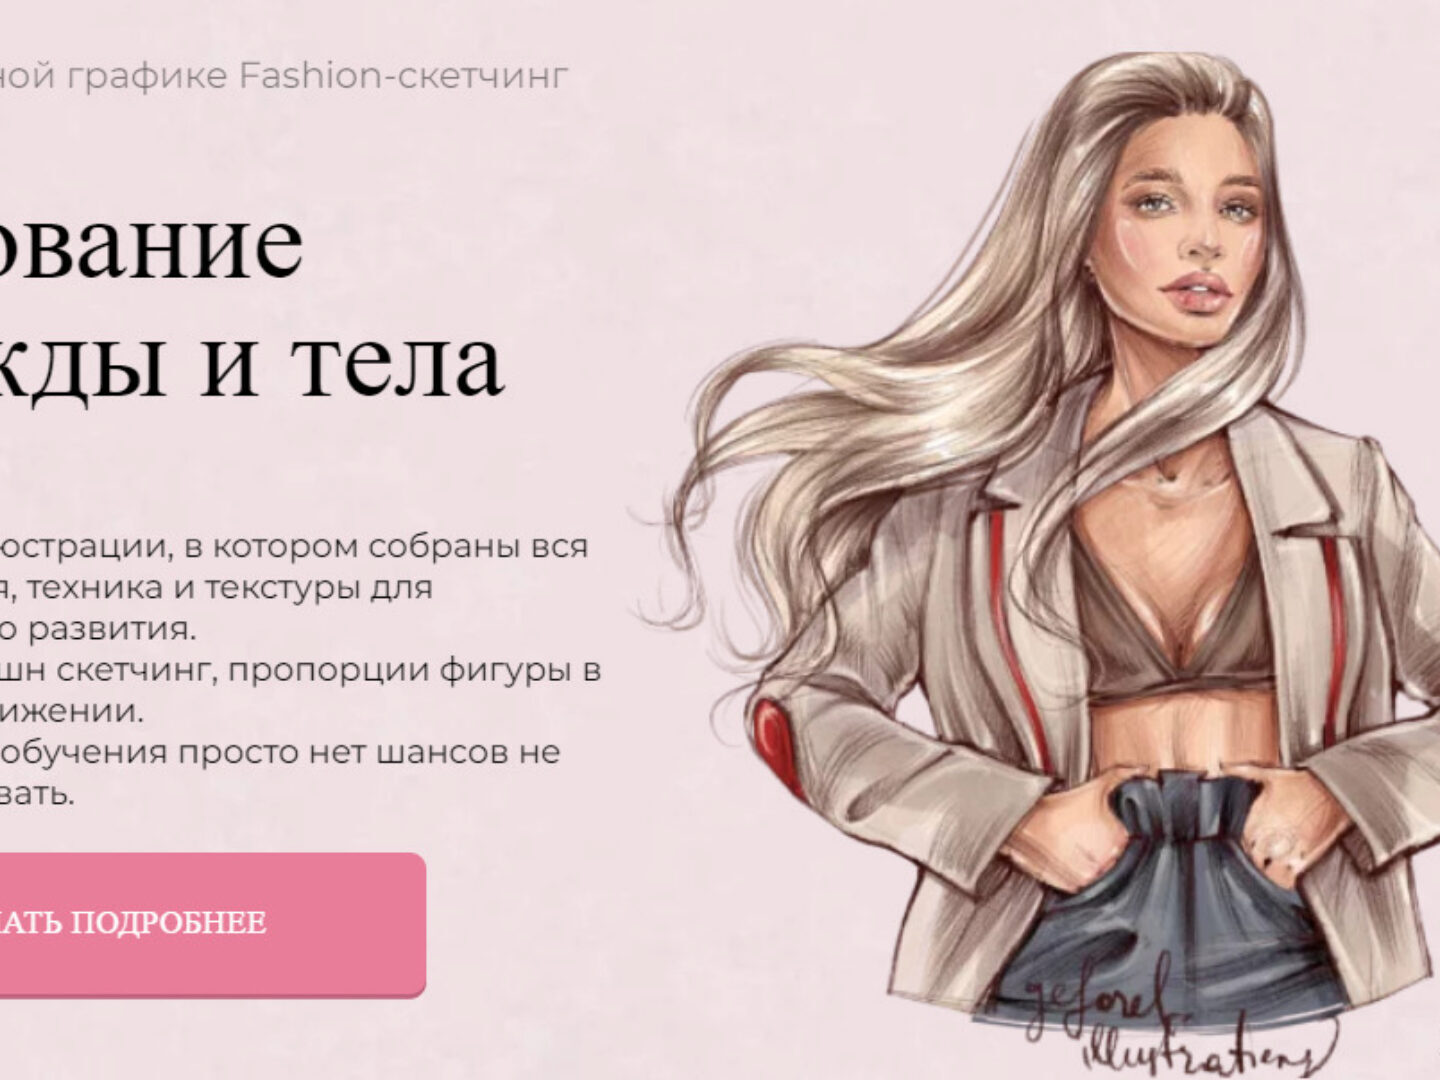This screenshot has height=1080, width=1440.
Task: Click the paragraph line ending 'собраны вся'
Action: [x=294, y=547]
